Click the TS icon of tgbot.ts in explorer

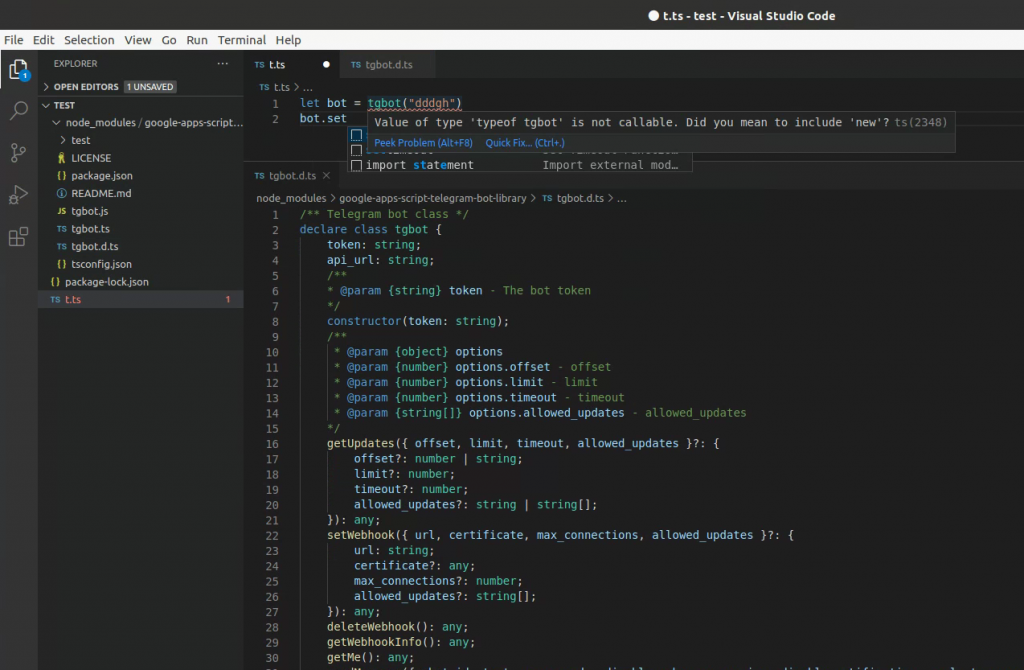61,229
